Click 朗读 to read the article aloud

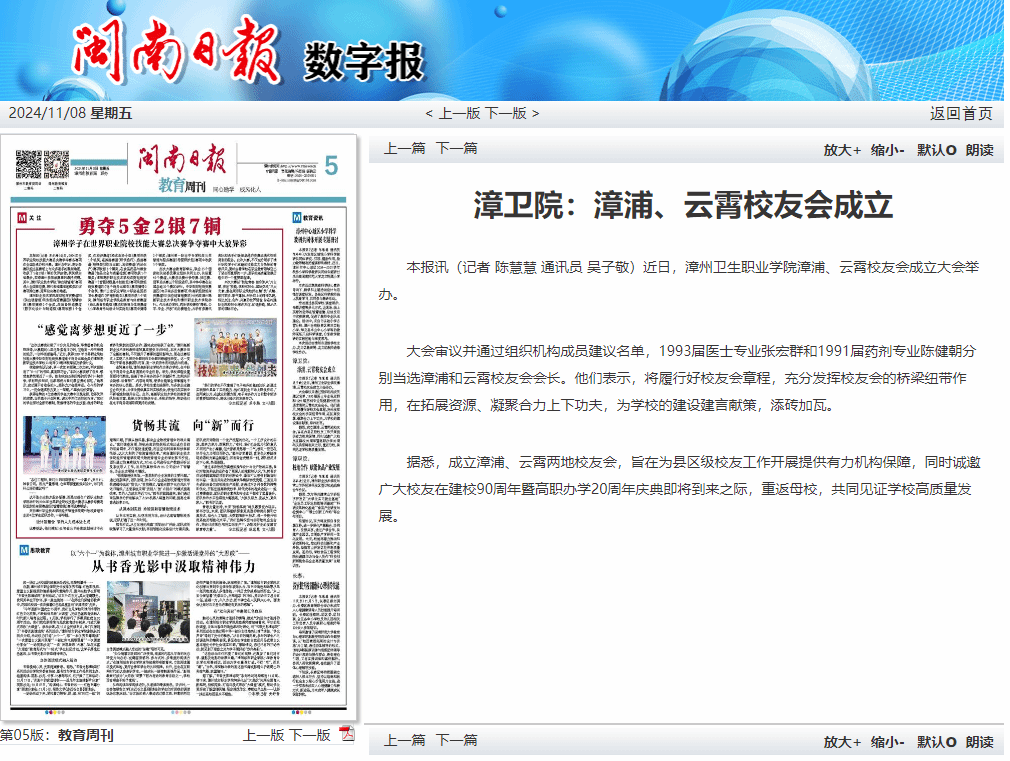point(979,150)
